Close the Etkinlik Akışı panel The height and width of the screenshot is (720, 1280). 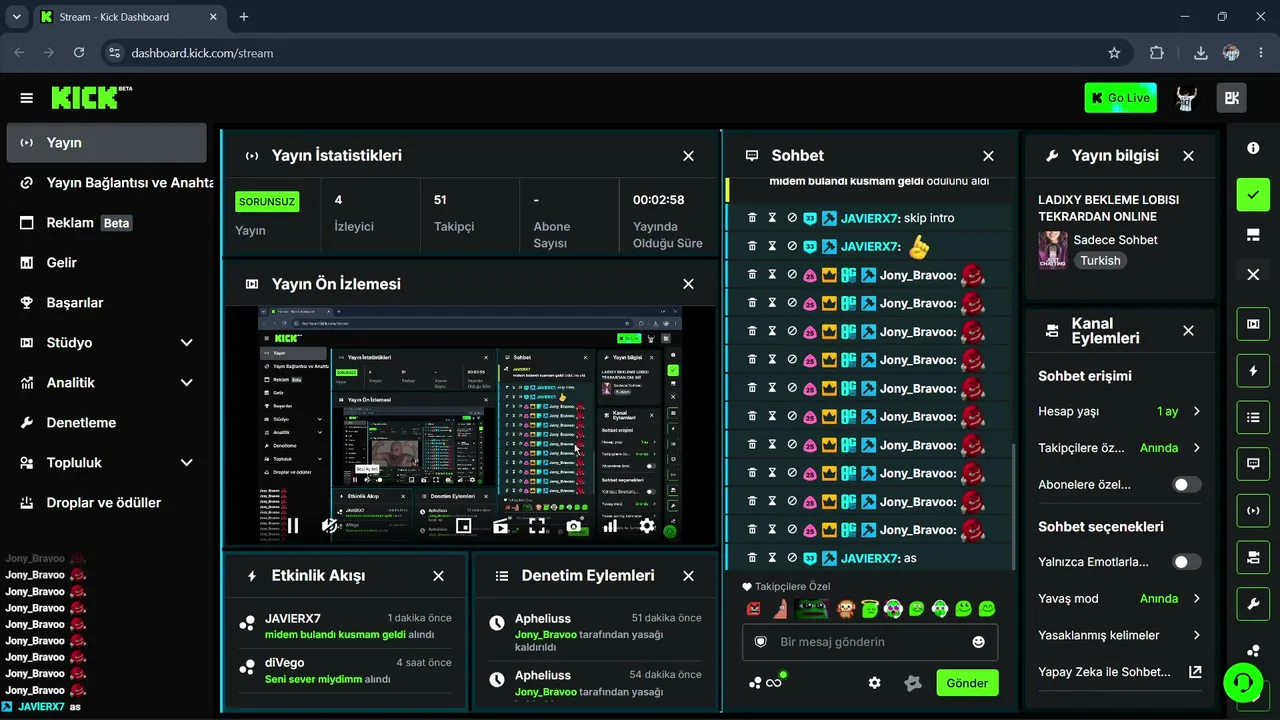tap(438, 576)
